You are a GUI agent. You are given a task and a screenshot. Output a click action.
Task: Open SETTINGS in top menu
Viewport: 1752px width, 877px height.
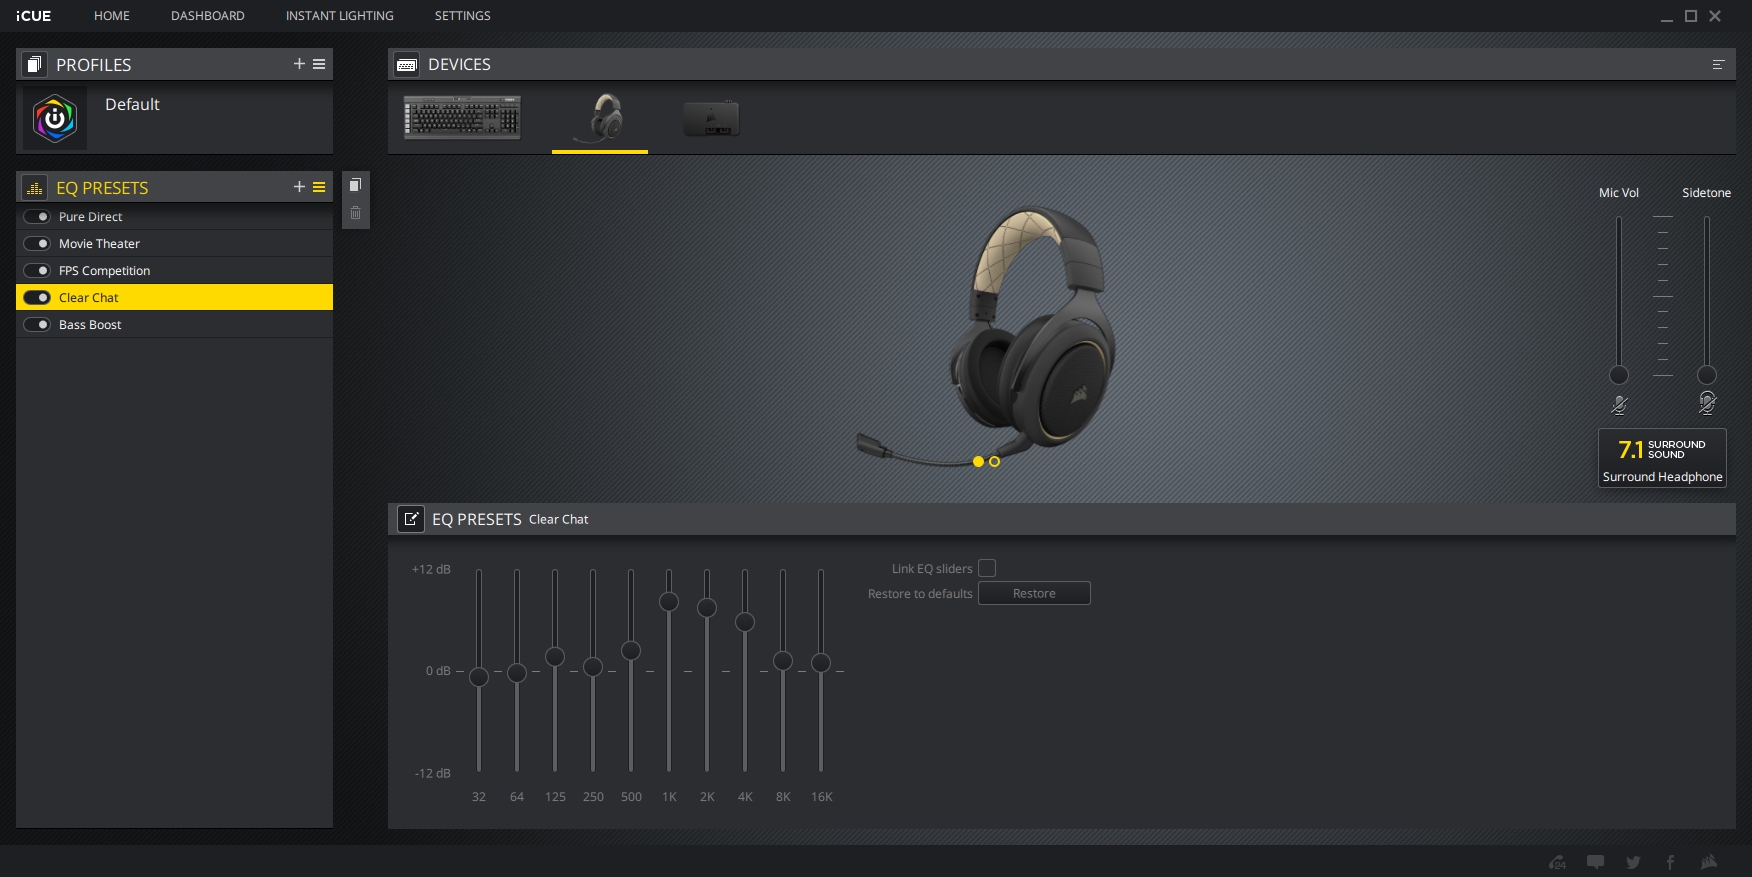coord(462,16)
